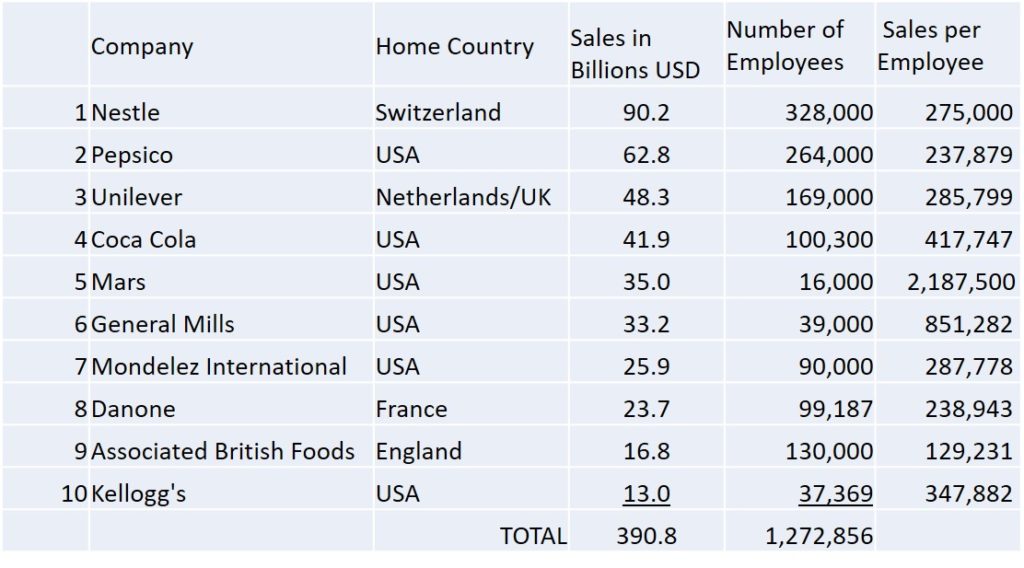The width and height of the screenshot is (1024, 568).
Task: Select Mars sales per employee 2,187,500
Action: click(961, 282)
